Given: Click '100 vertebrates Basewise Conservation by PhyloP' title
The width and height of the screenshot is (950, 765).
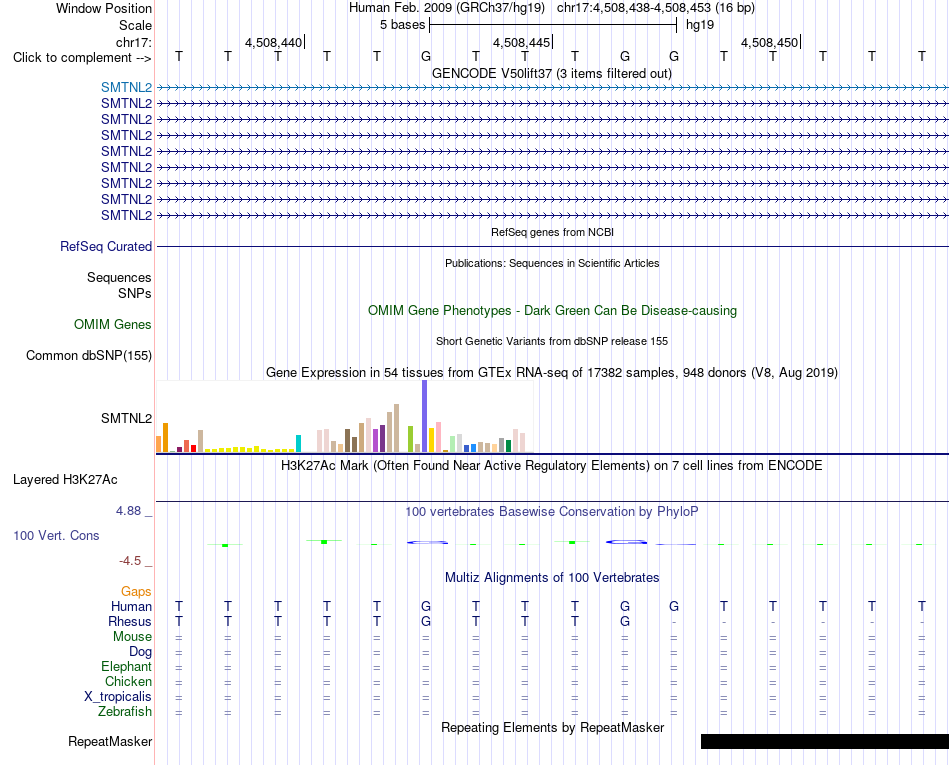Looking at the screenshot, I should point(552,511).
